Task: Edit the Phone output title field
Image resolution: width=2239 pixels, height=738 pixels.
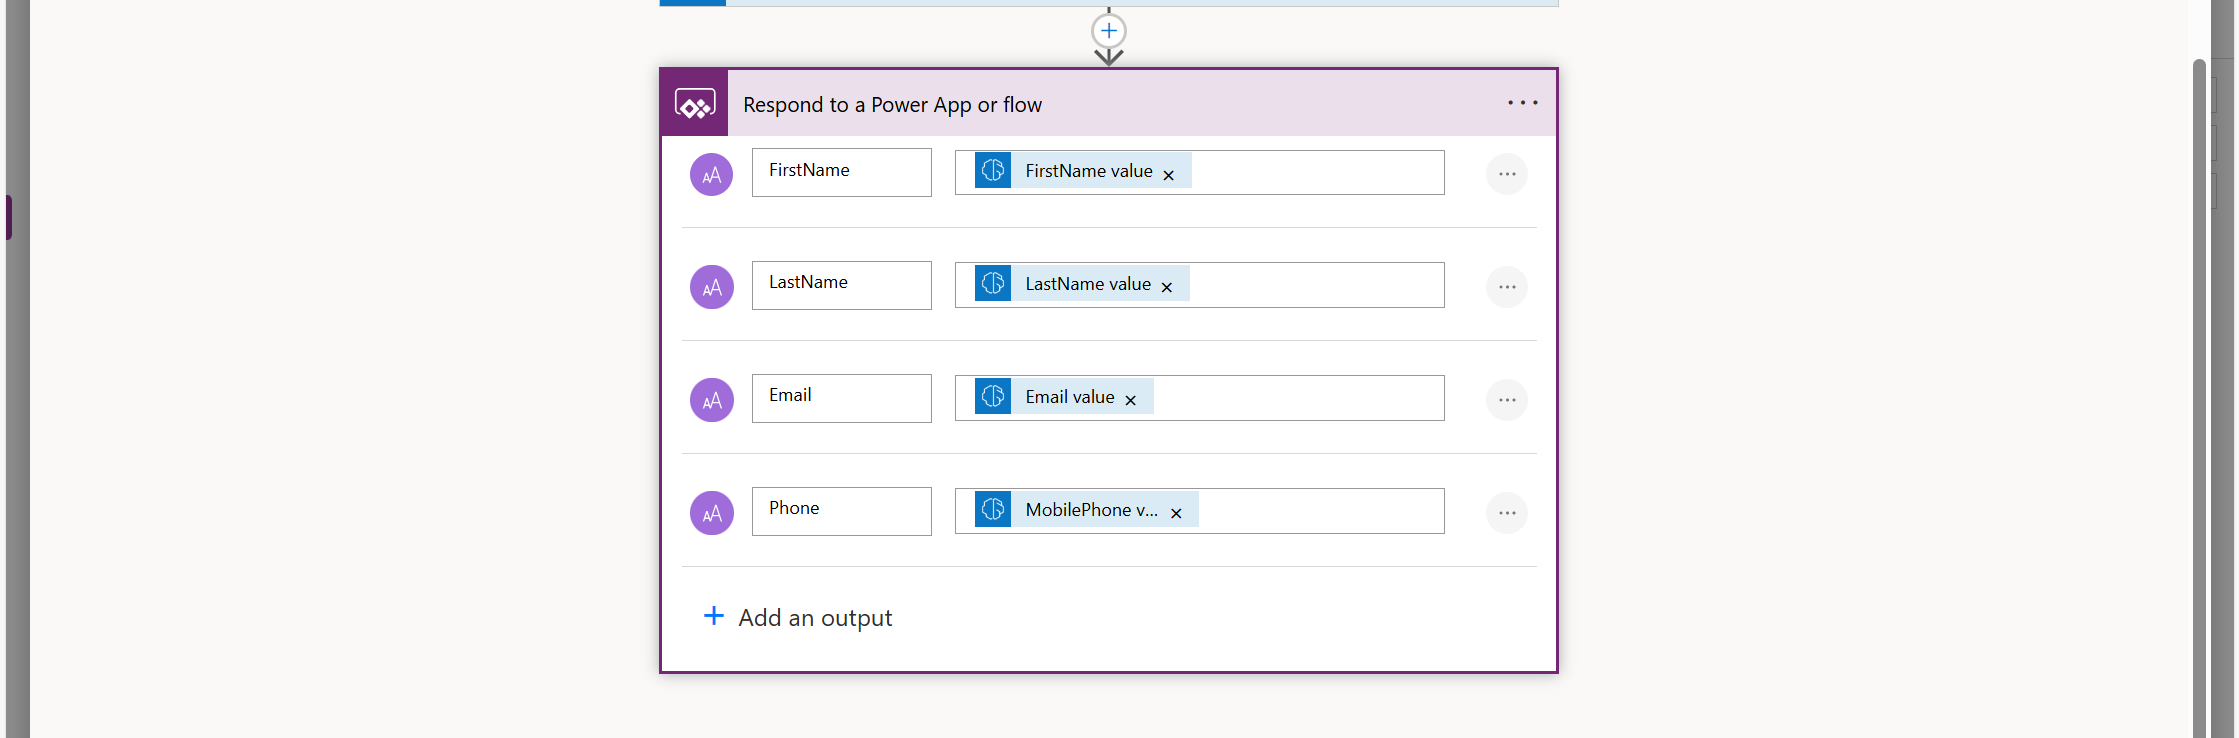Action: (841, 511)
